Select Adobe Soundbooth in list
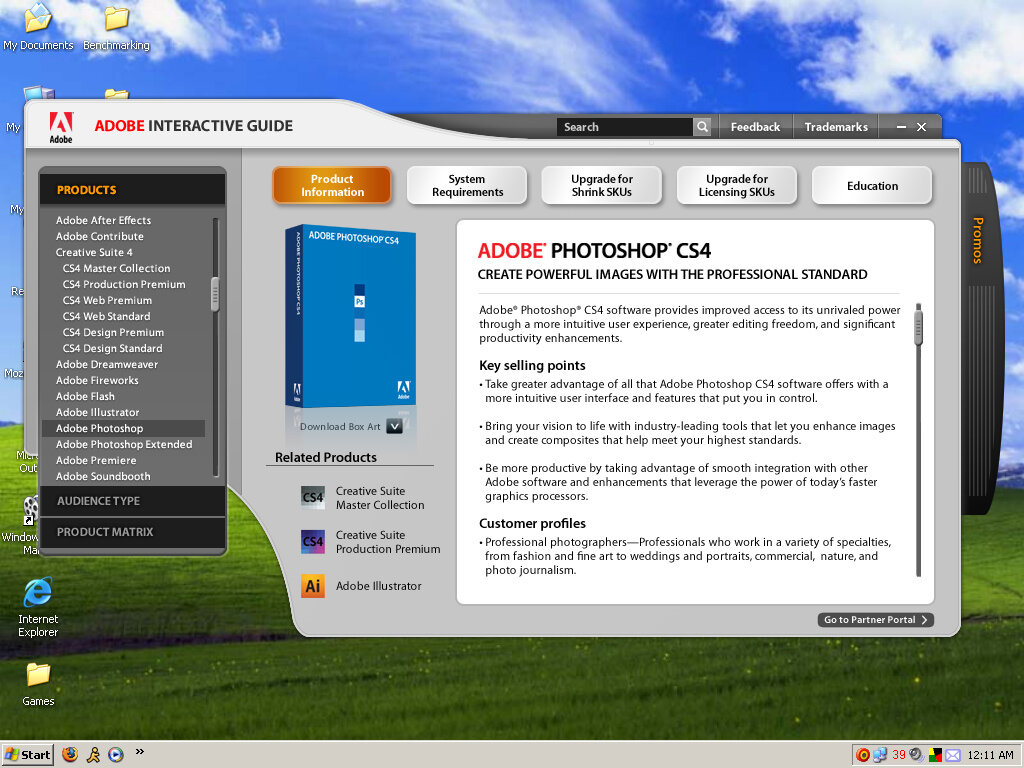The height and width of the screenshot is (768, 1024). pos(103,476)
